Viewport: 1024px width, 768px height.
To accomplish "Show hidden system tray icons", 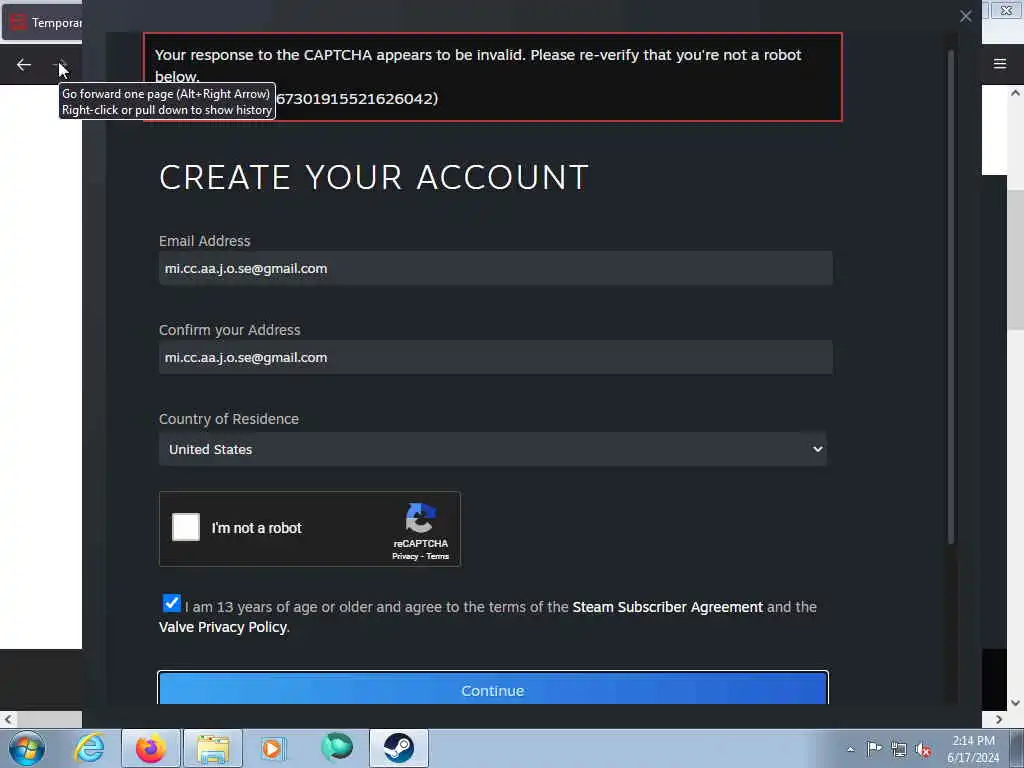I will click(x=850, y=749).
